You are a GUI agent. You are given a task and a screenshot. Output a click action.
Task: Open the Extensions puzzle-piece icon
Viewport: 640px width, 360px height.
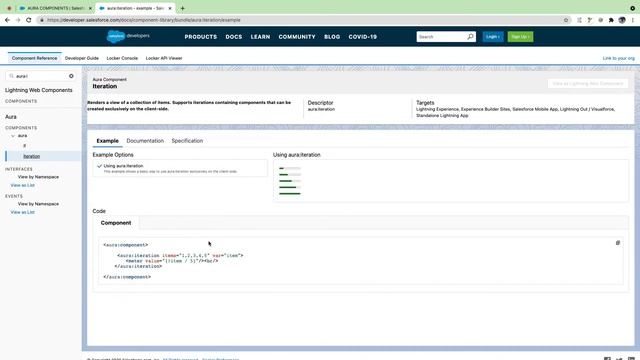click(x=611, y=20)
